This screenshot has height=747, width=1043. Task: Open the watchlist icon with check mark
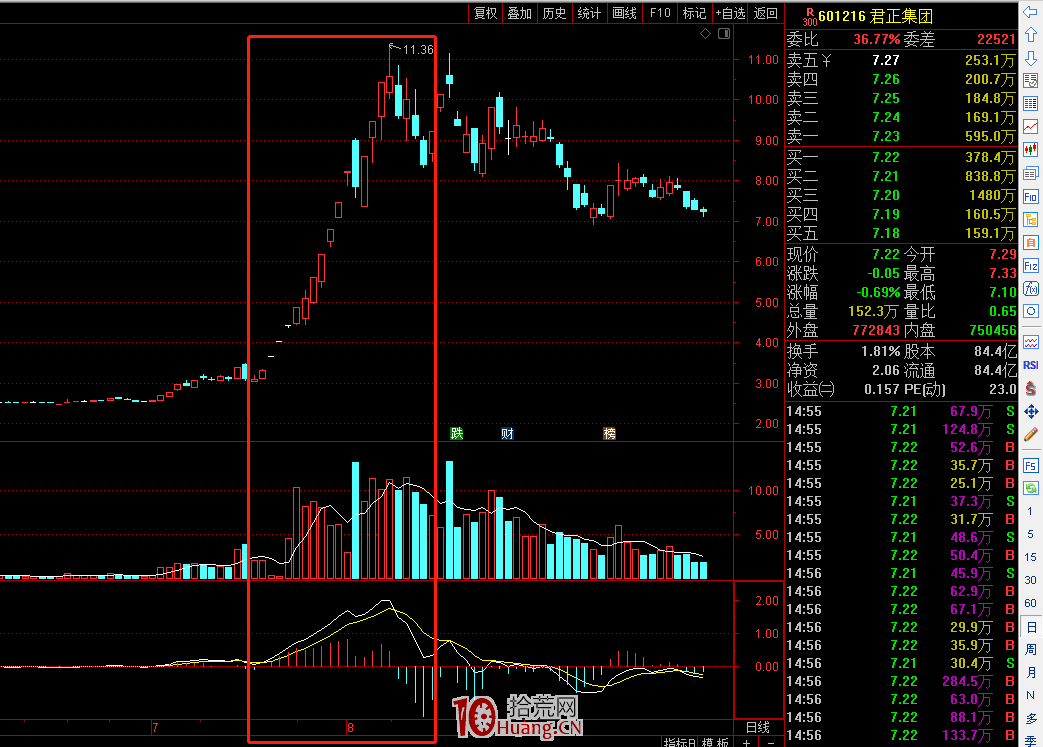(x=1030, y=80)
